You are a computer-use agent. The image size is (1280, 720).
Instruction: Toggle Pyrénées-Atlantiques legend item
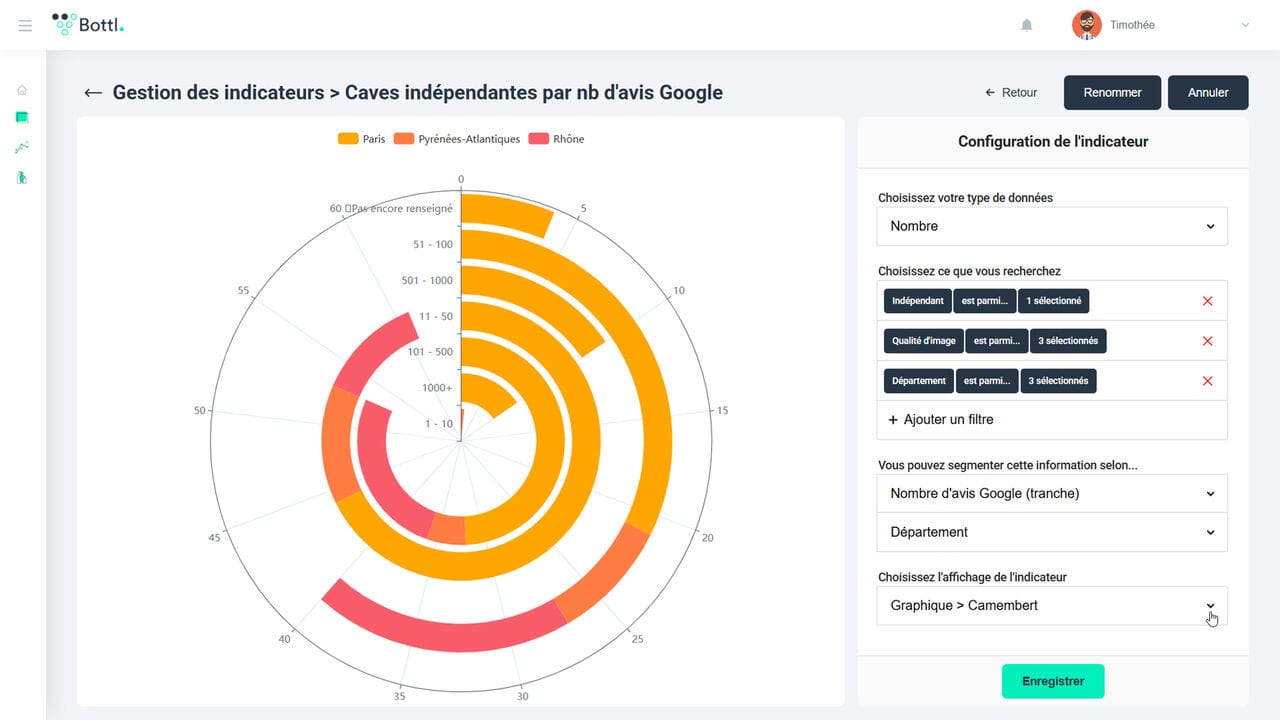click(457, 139)
